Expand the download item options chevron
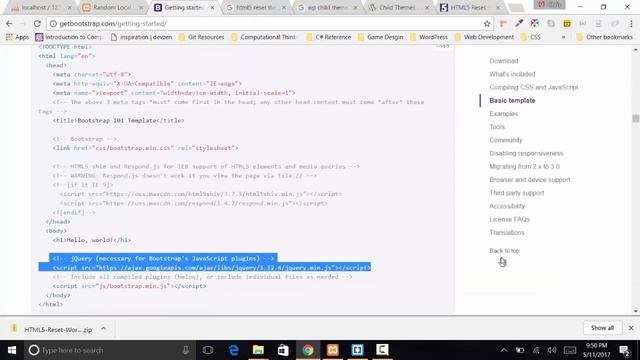Screen dimensions: 640x360 (104, 329)
